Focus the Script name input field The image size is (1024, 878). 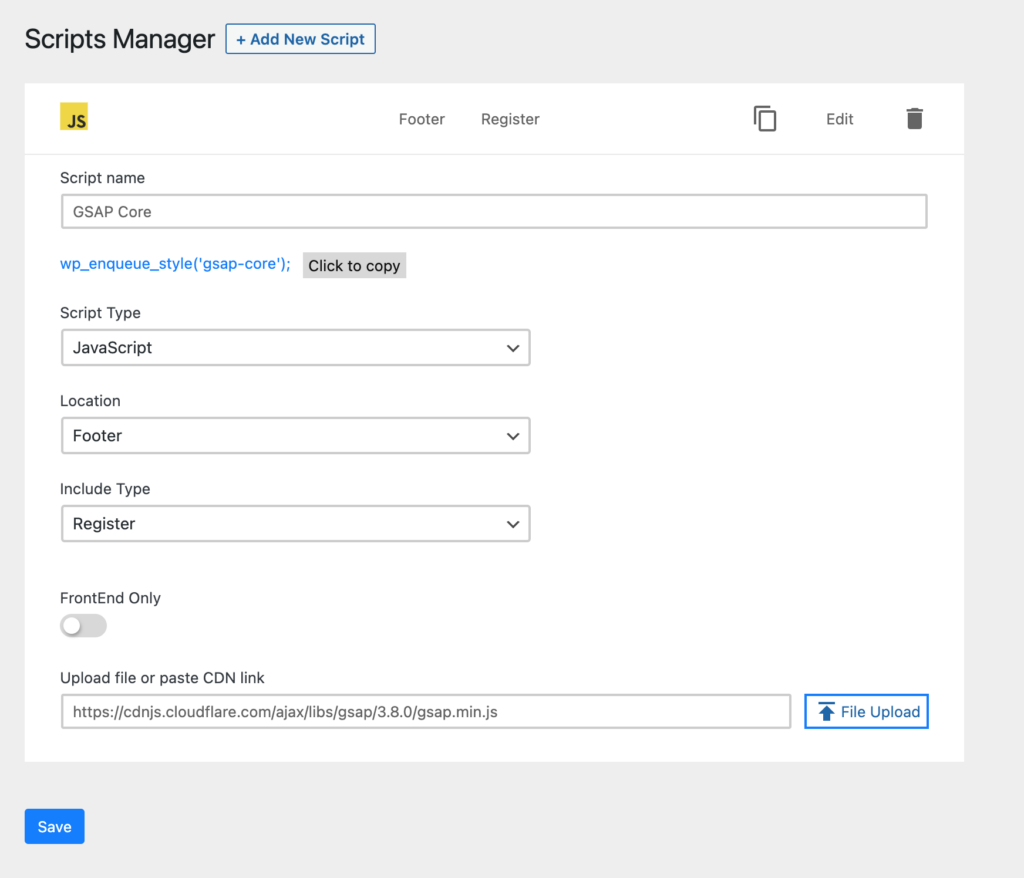494,212
